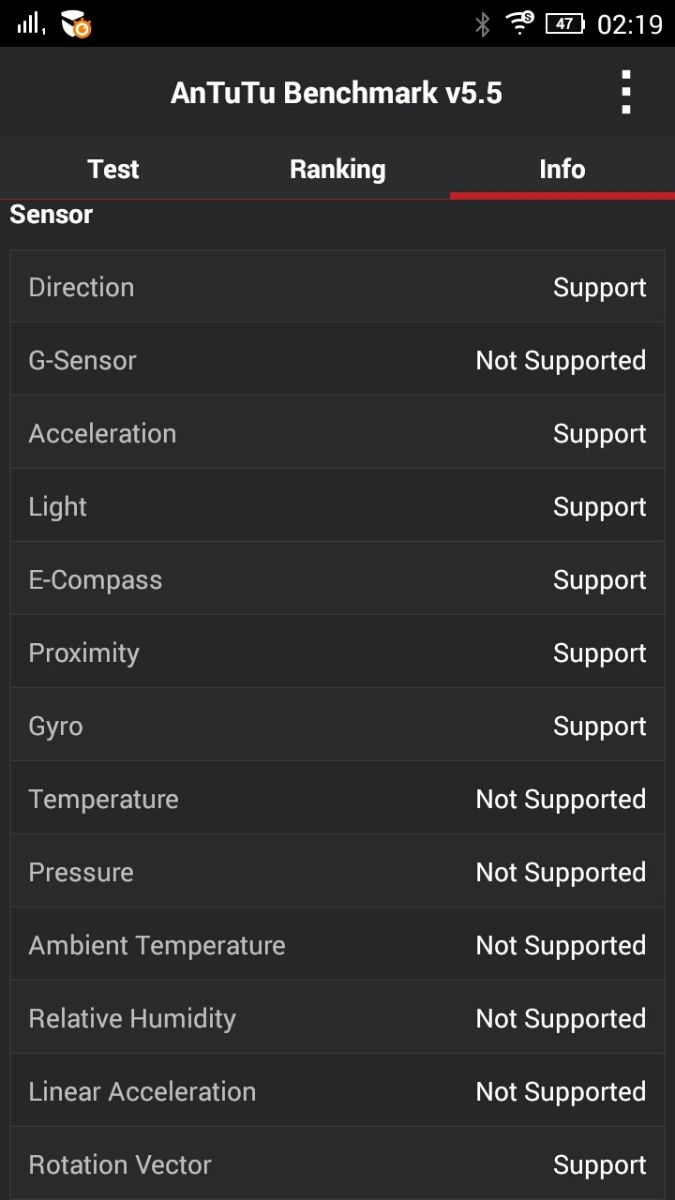Tap the E-Compass entry
This screenshot has width=675, height=1200.
point(337,579)
